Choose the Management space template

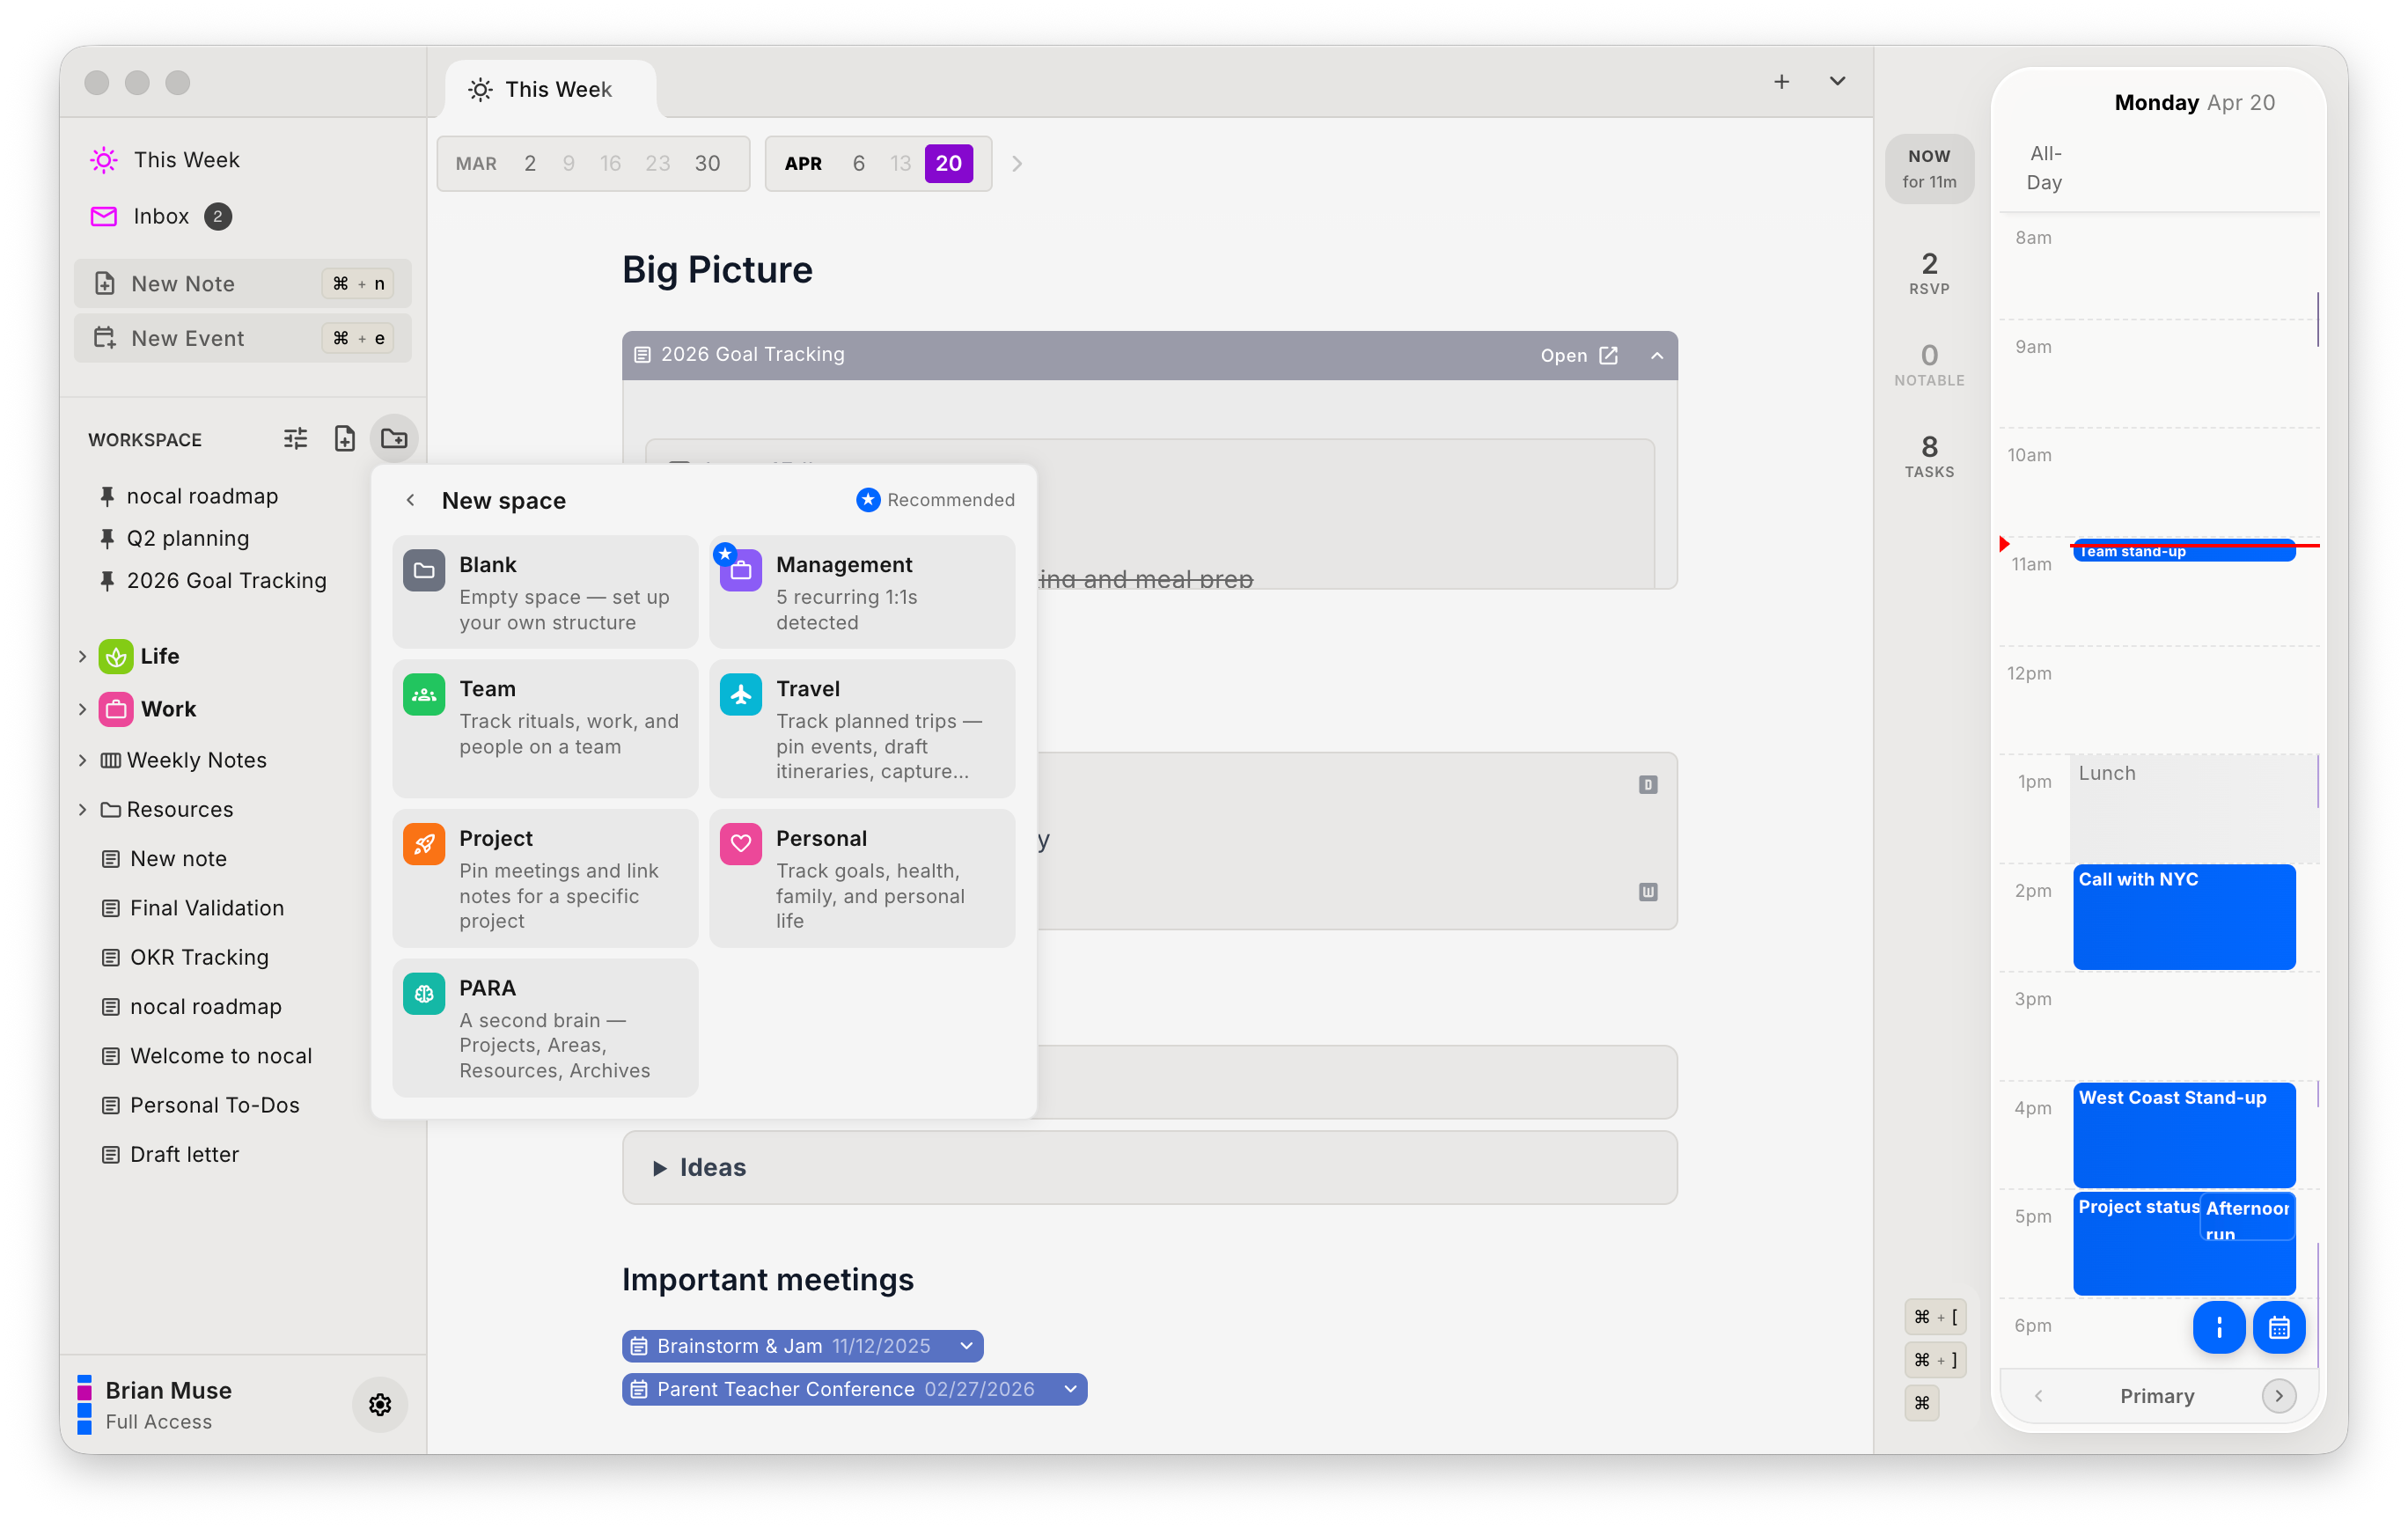pos(862,592)
